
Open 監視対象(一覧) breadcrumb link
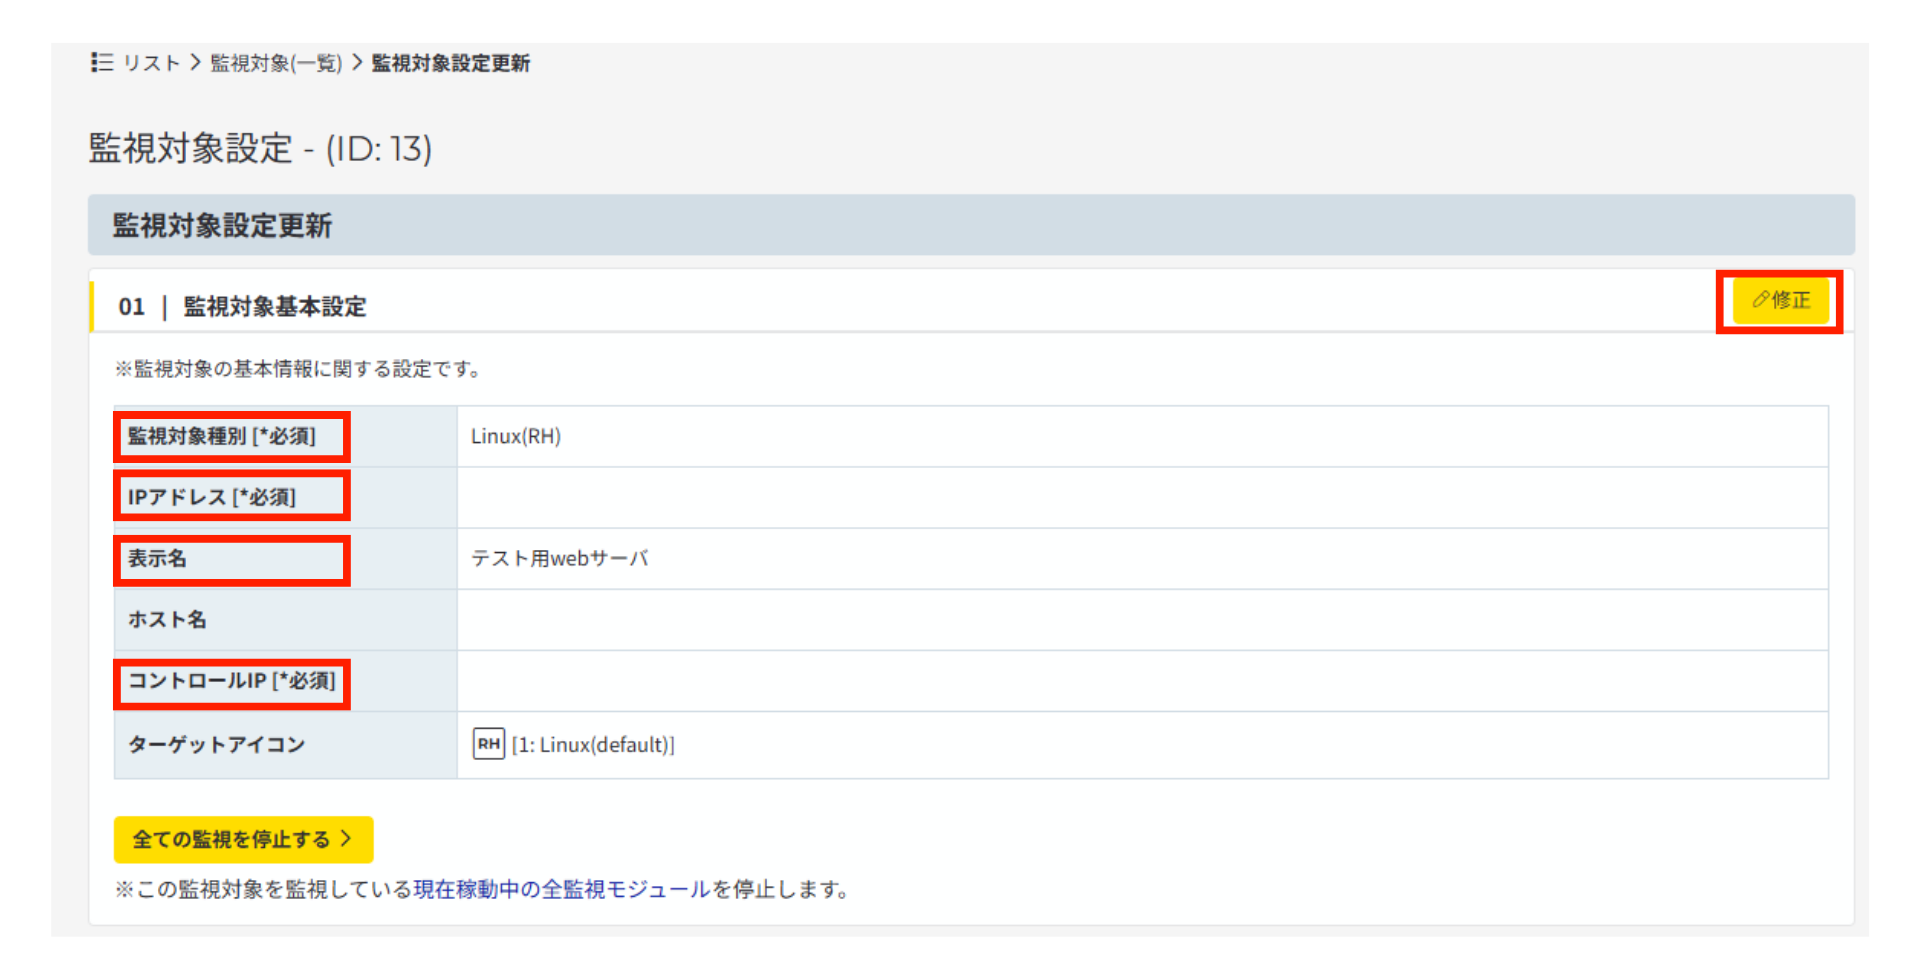coord(276,63)
